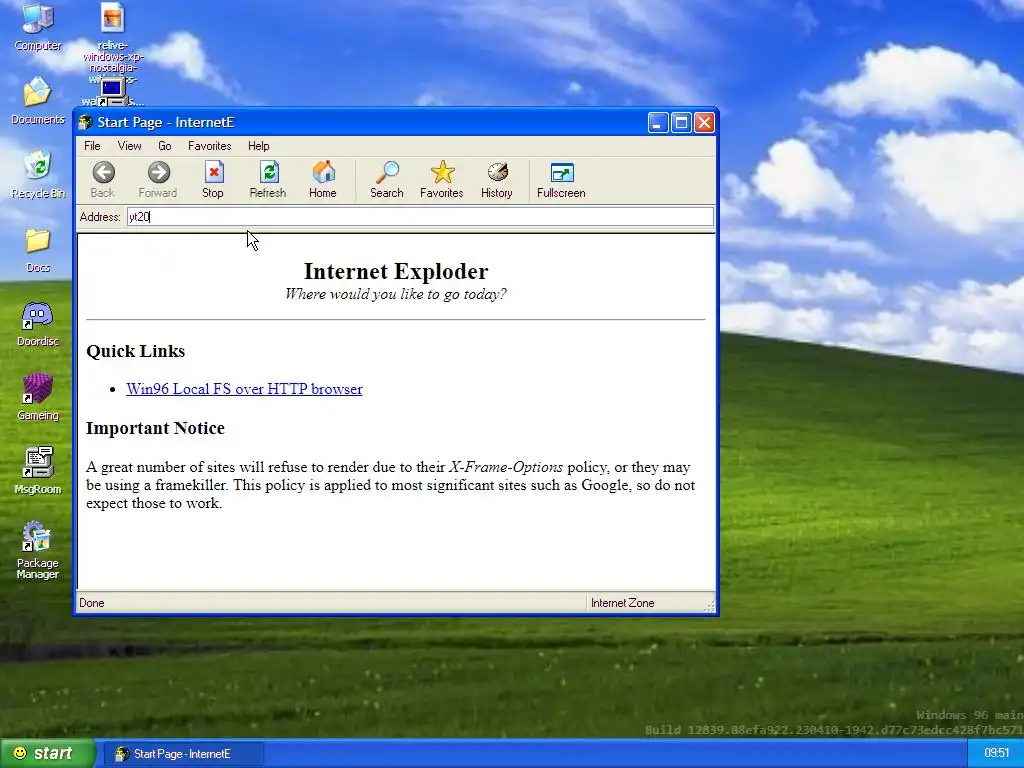Click the 'Where would you like to go today?' tagline
Viewport: 1024px width, 768px height.
(396, 294)
